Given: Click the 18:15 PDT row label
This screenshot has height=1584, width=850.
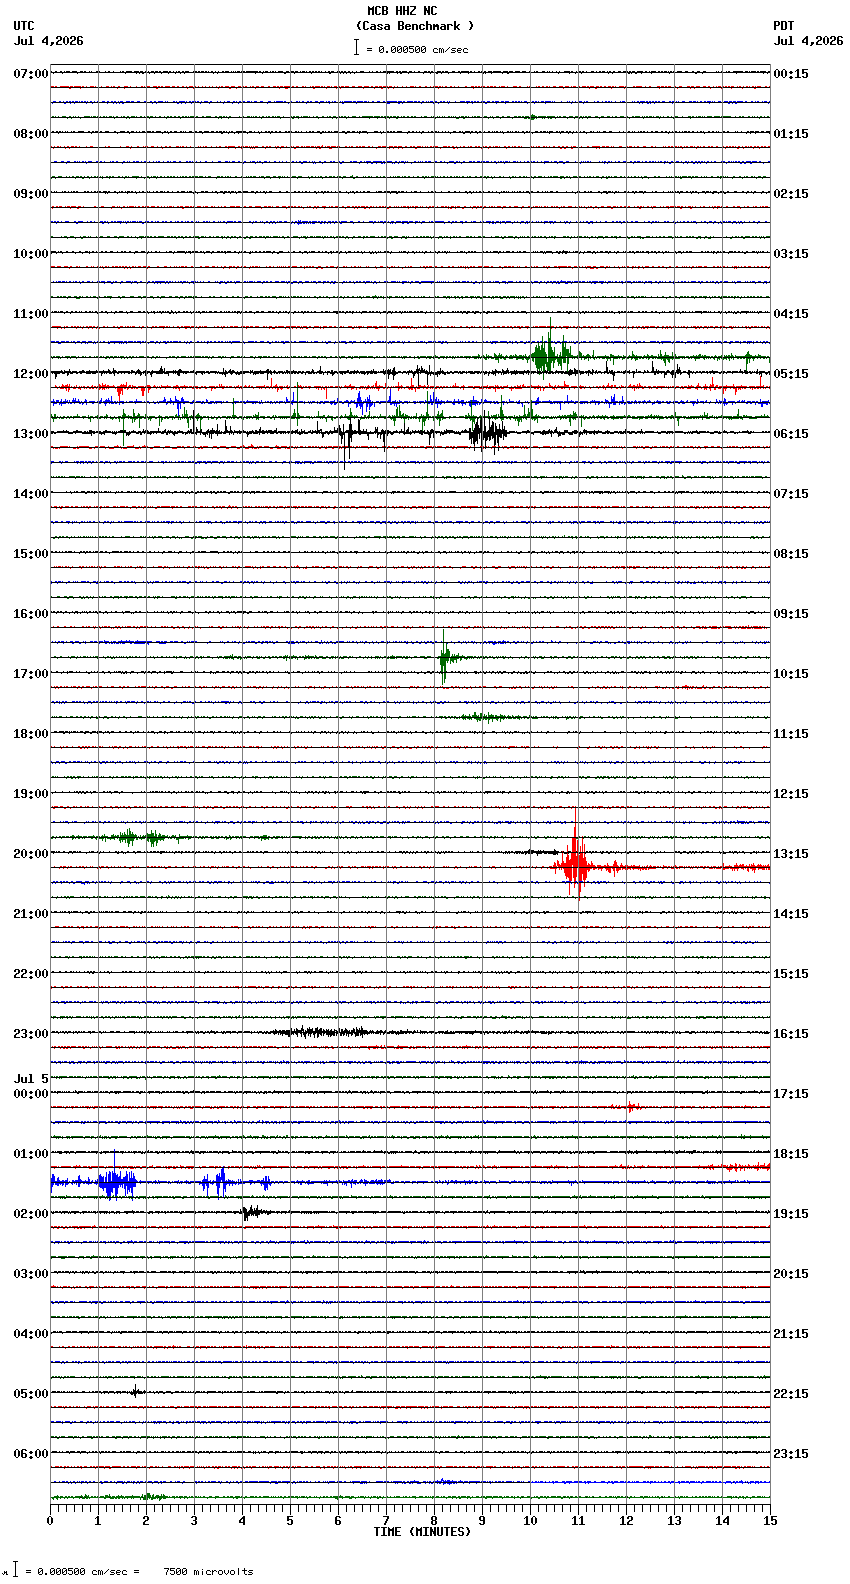Looking at the screenshot, I should (791, 1154).
